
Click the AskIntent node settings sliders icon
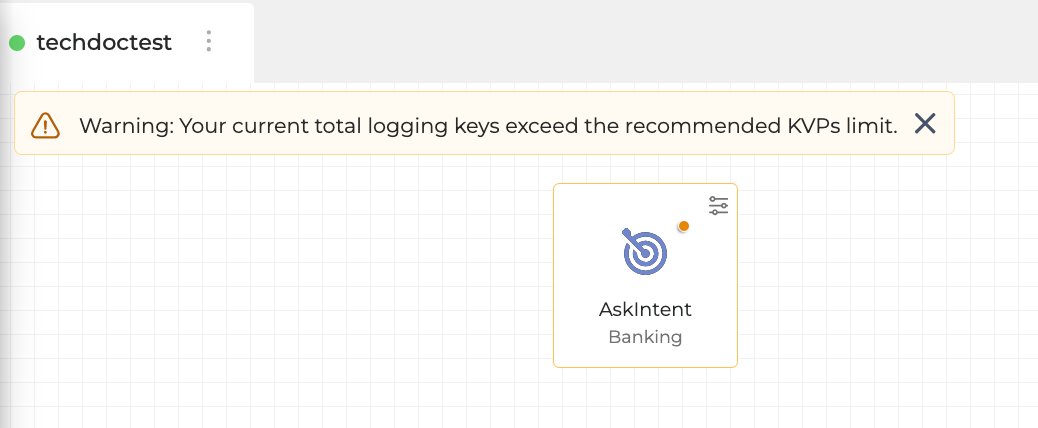(719, 205)
